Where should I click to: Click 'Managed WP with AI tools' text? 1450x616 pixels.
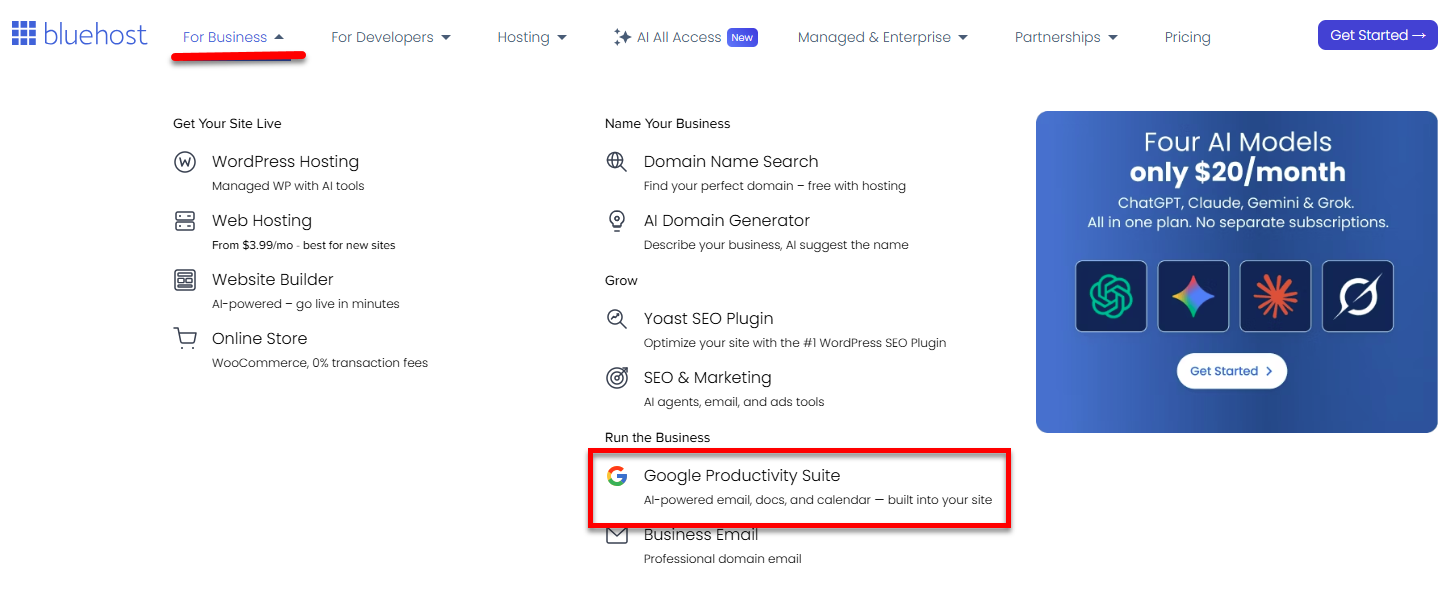pos(288,186)
